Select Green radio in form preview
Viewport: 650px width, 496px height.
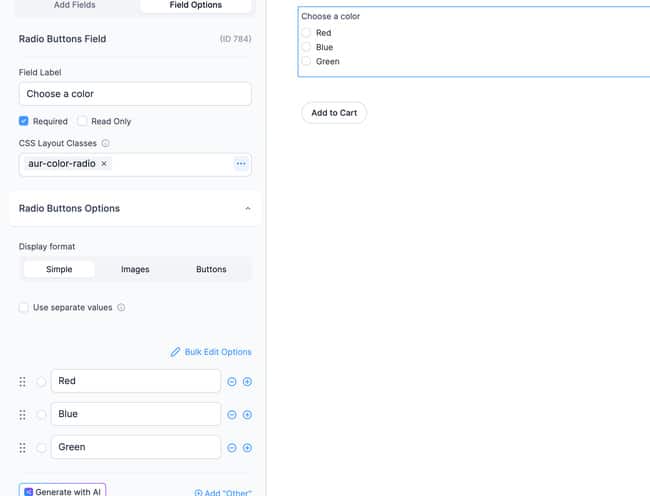coord(306,61)
